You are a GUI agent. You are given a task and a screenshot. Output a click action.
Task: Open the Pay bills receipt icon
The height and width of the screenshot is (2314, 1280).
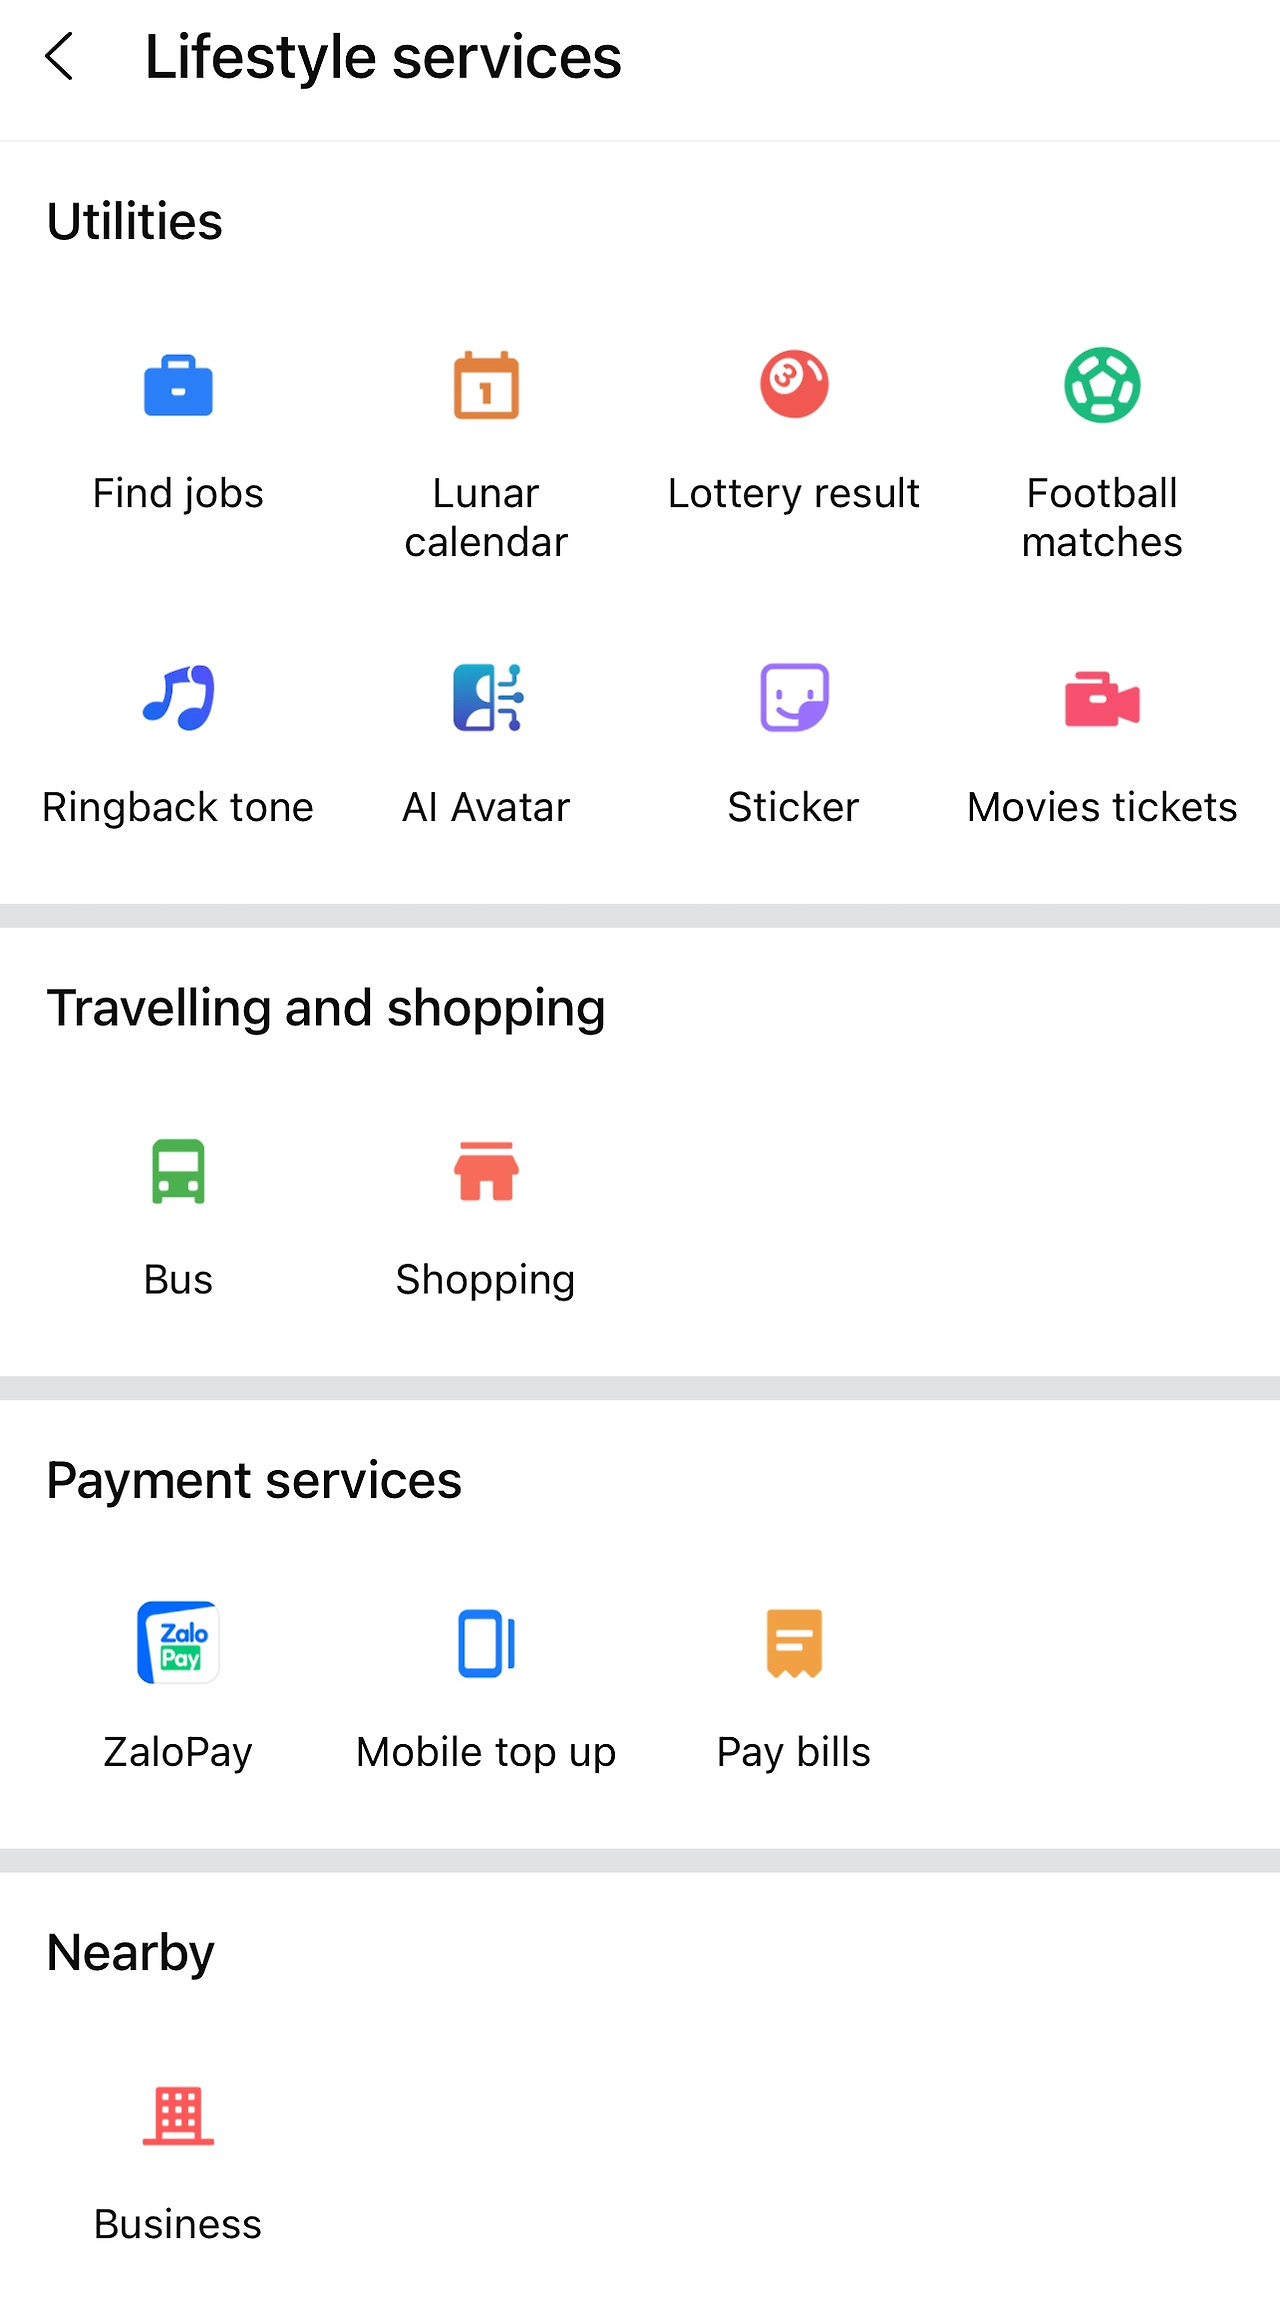(794, 1643)
